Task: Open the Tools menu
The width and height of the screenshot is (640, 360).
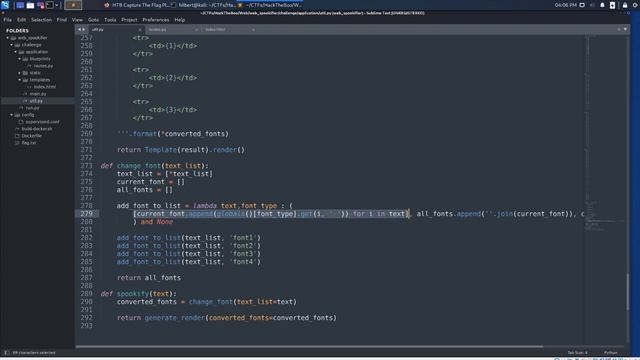Action: coord(110,20)
